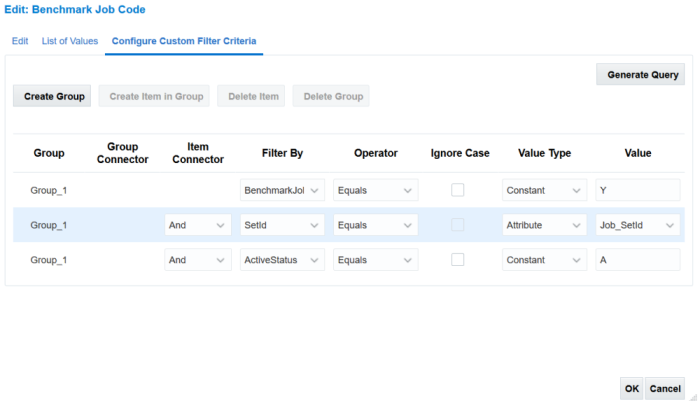Open Value Type dropdown showing Attribute
This screenshot has height=401, width=700.
(544, 225)
